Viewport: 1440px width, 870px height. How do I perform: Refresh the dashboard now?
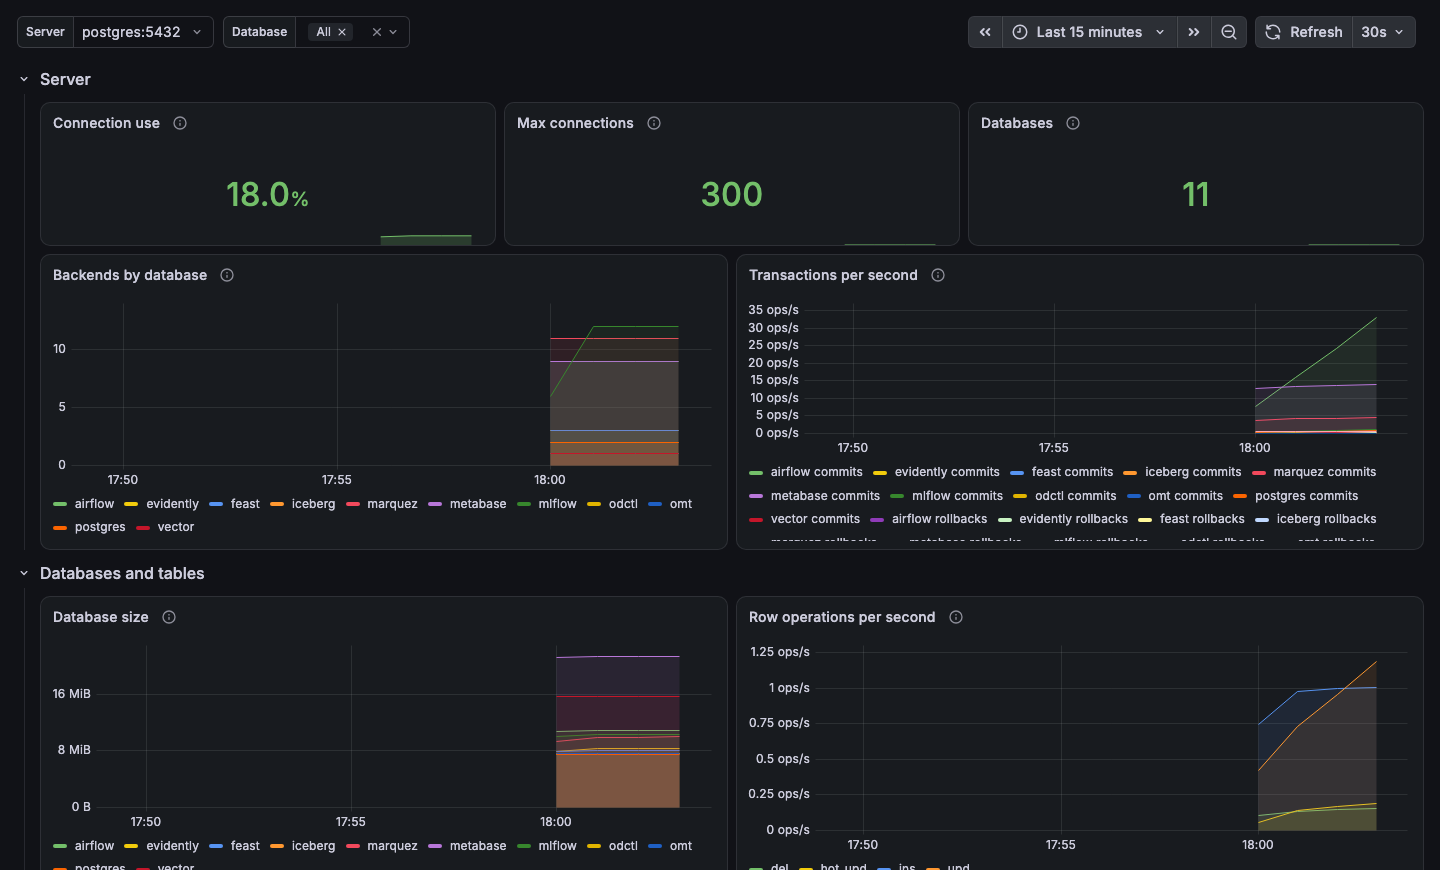click(x=1304, y=32)
